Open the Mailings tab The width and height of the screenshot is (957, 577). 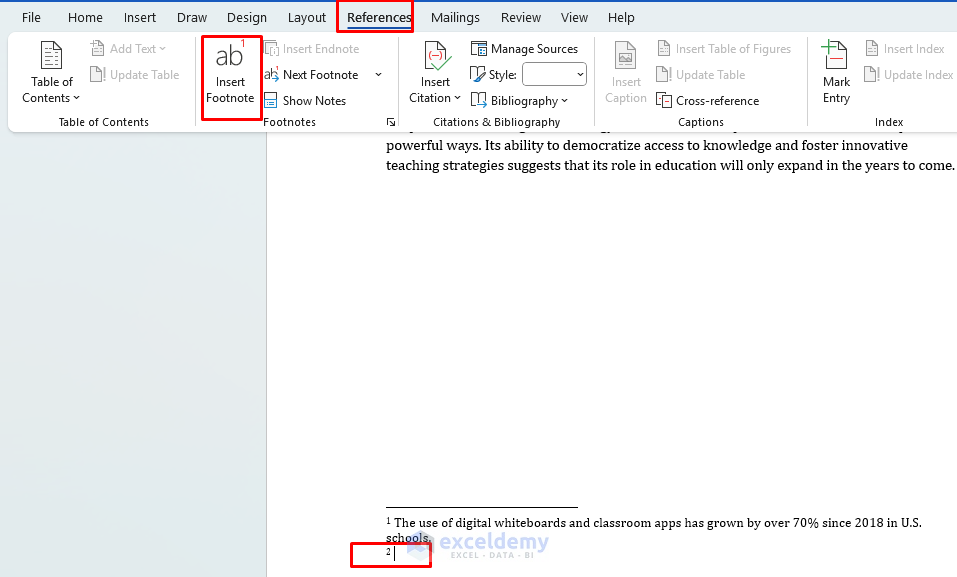coord(455,18)
